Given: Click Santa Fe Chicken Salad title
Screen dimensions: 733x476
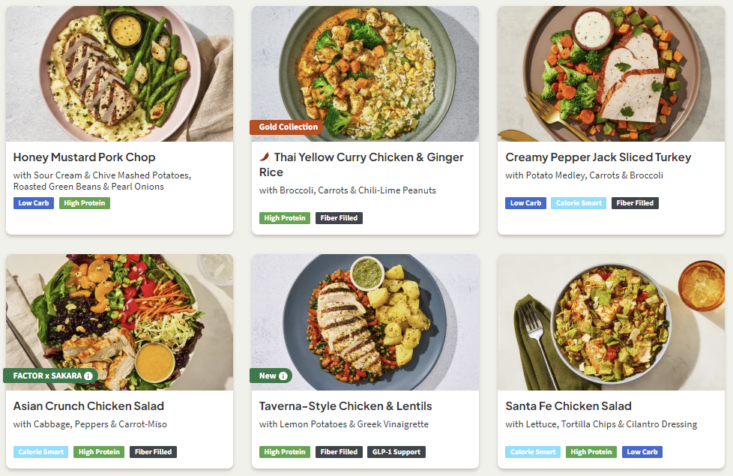Looking at the screenshot, I should 568,406.
